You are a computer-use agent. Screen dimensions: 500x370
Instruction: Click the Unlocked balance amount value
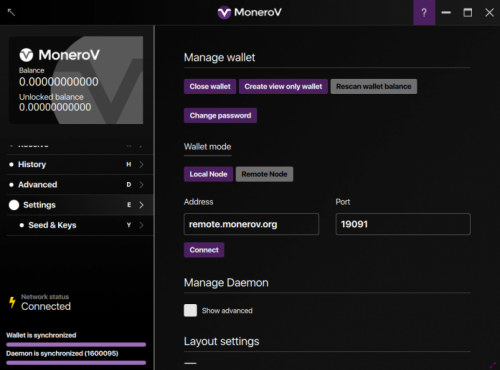[x=55, y=107]
